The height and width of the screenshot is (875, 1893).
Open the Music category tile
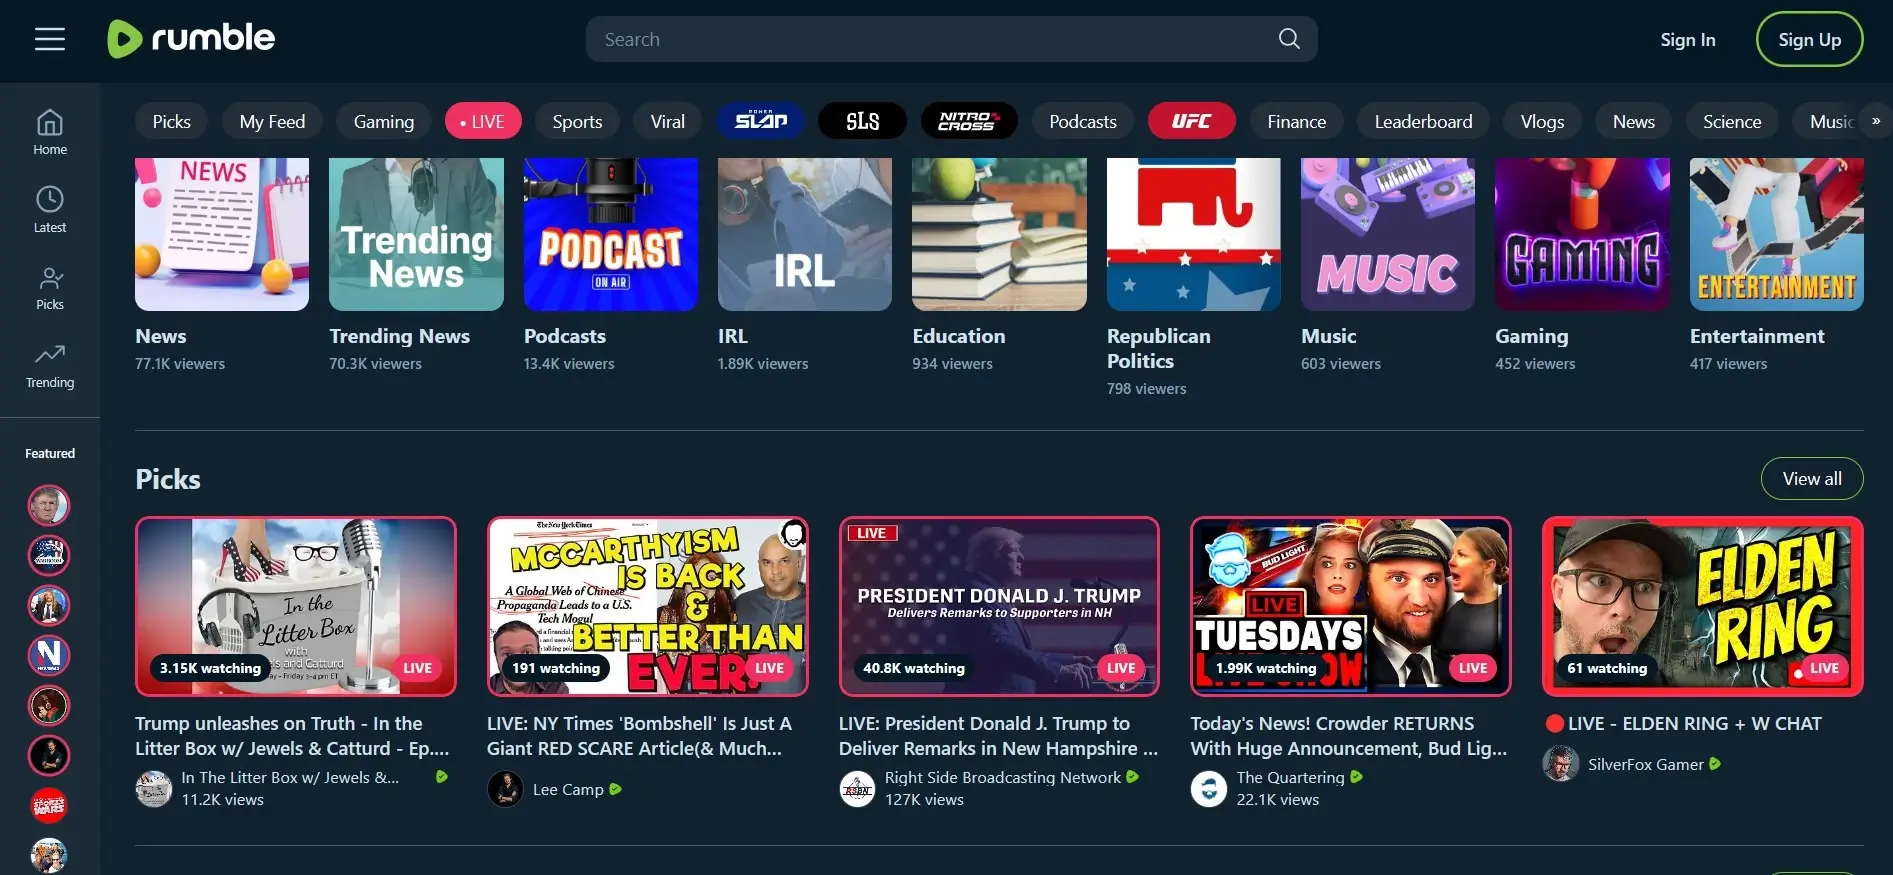(x=1388, y=234)
